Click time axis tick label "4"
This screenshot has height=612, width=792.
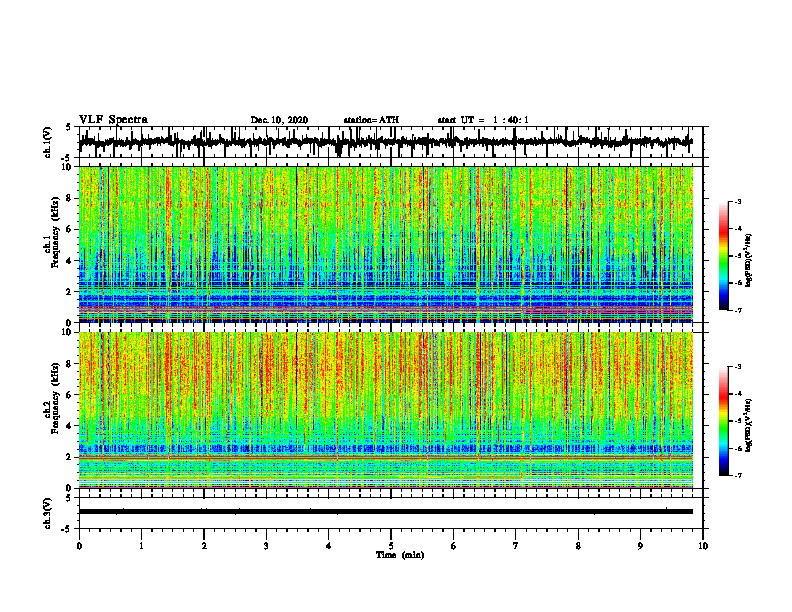coord(329,546)
